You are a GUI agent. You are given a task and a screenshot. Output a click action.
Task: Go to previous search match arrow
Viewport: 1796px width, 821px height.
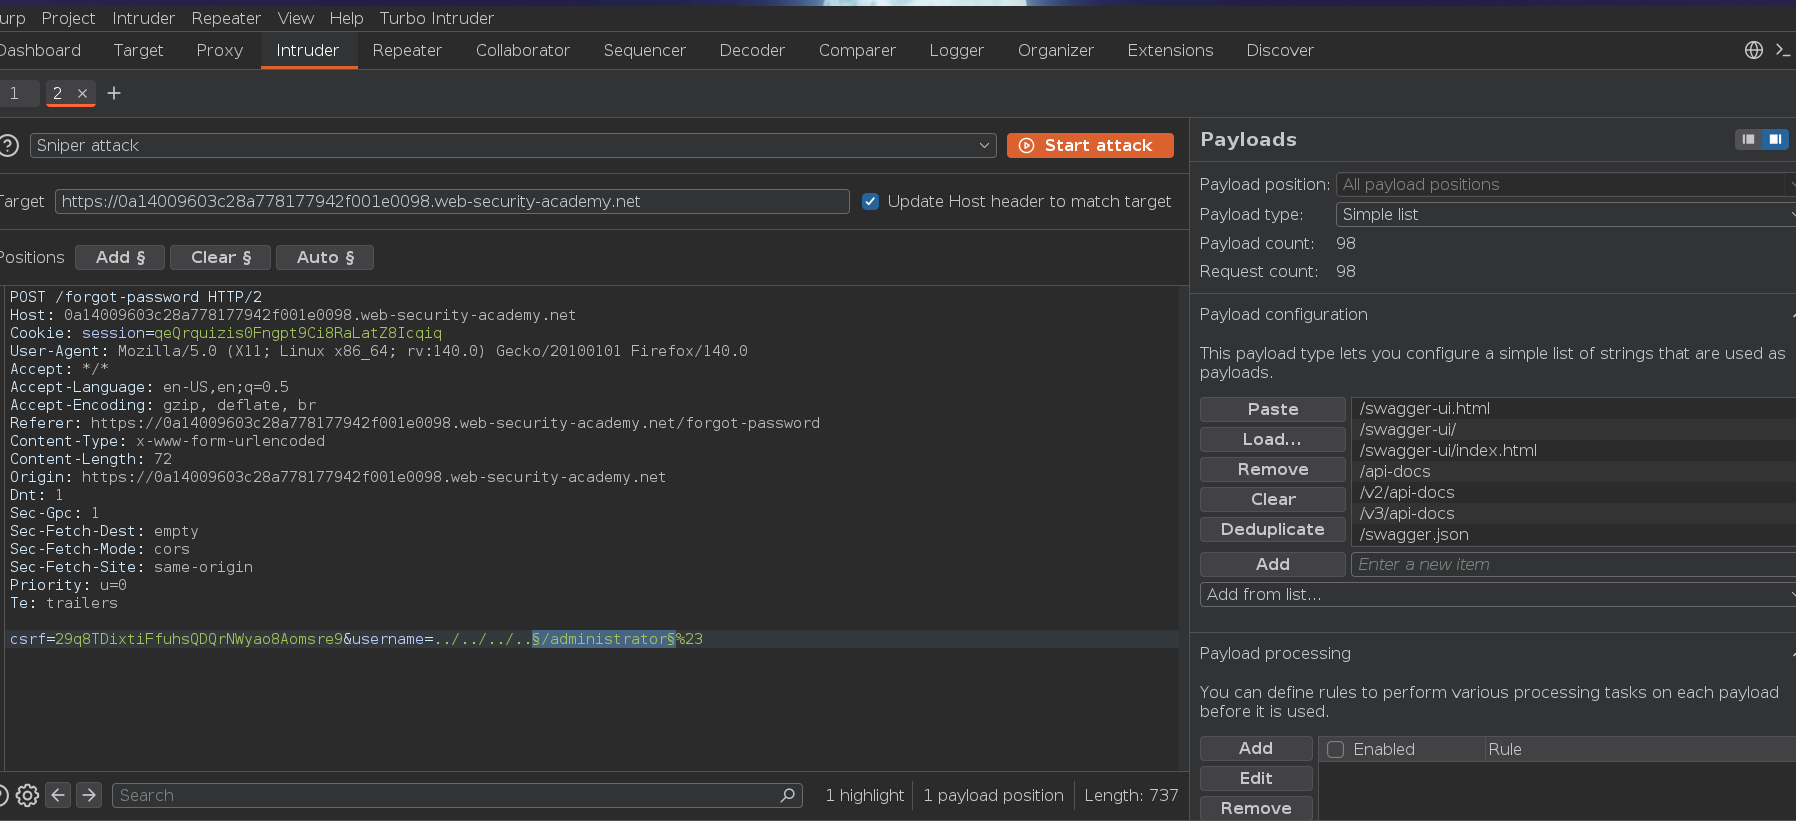tap(59, 795)
